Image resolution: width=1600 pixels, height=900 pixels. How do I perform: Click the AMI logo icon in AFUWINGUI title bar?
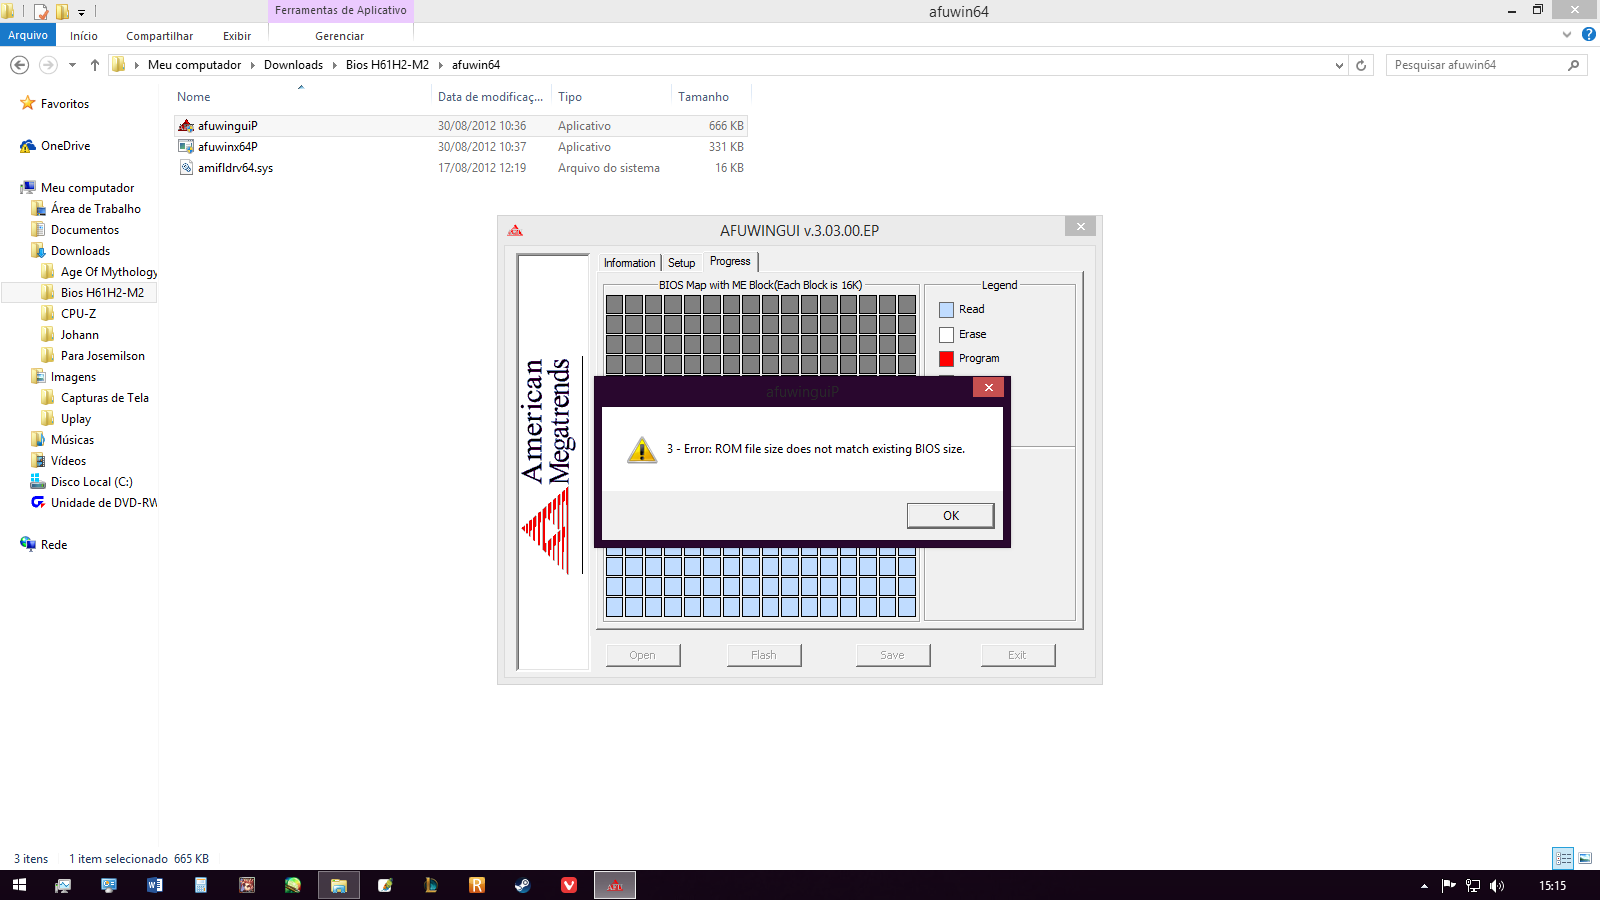coord(516,230)
